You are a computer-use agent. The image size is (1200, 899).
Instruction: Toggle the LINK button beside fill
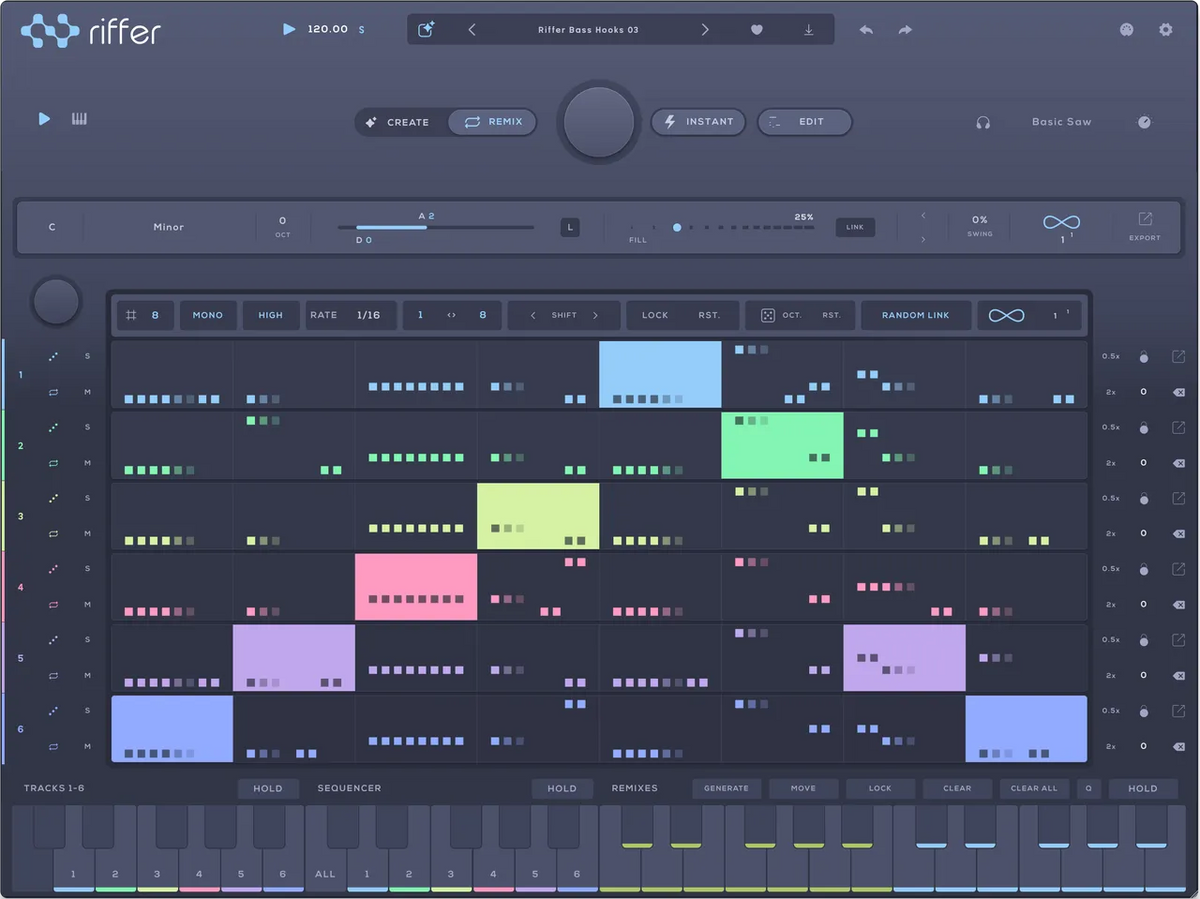click(x=855, y=227)
